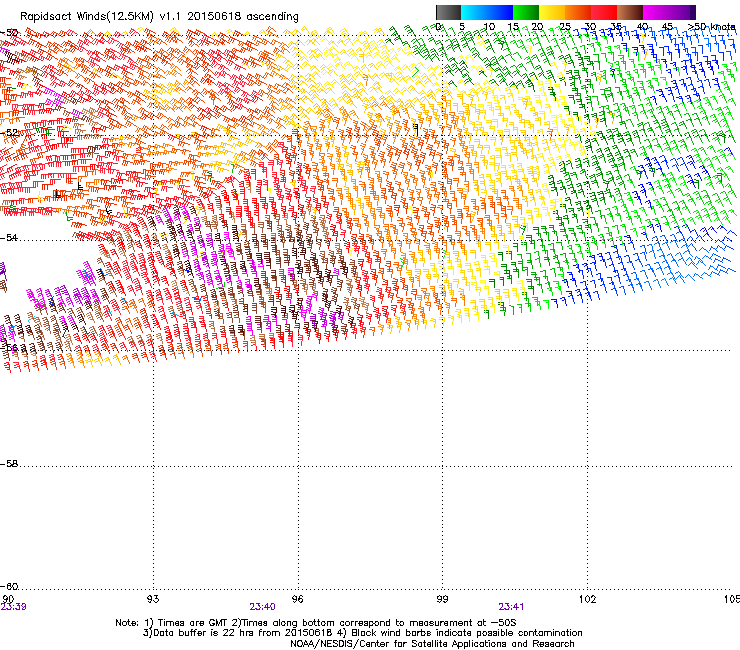740x650 pixels.
Task: Click the red 30-35 knots legend segment
Action: click(x=604, y=12)
